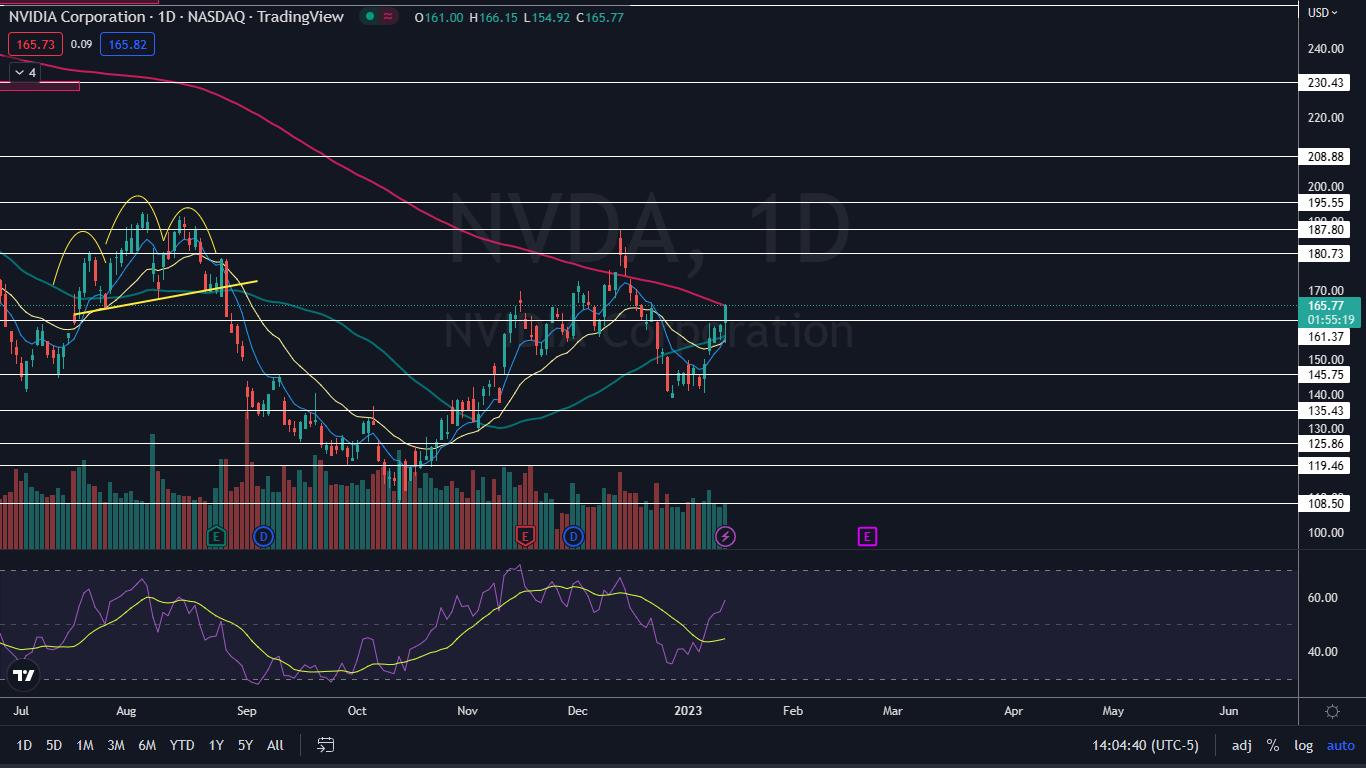1366x768 pixels.
Task: Toggle logarithmic scale 'log'
Action: pos(1303,745)
